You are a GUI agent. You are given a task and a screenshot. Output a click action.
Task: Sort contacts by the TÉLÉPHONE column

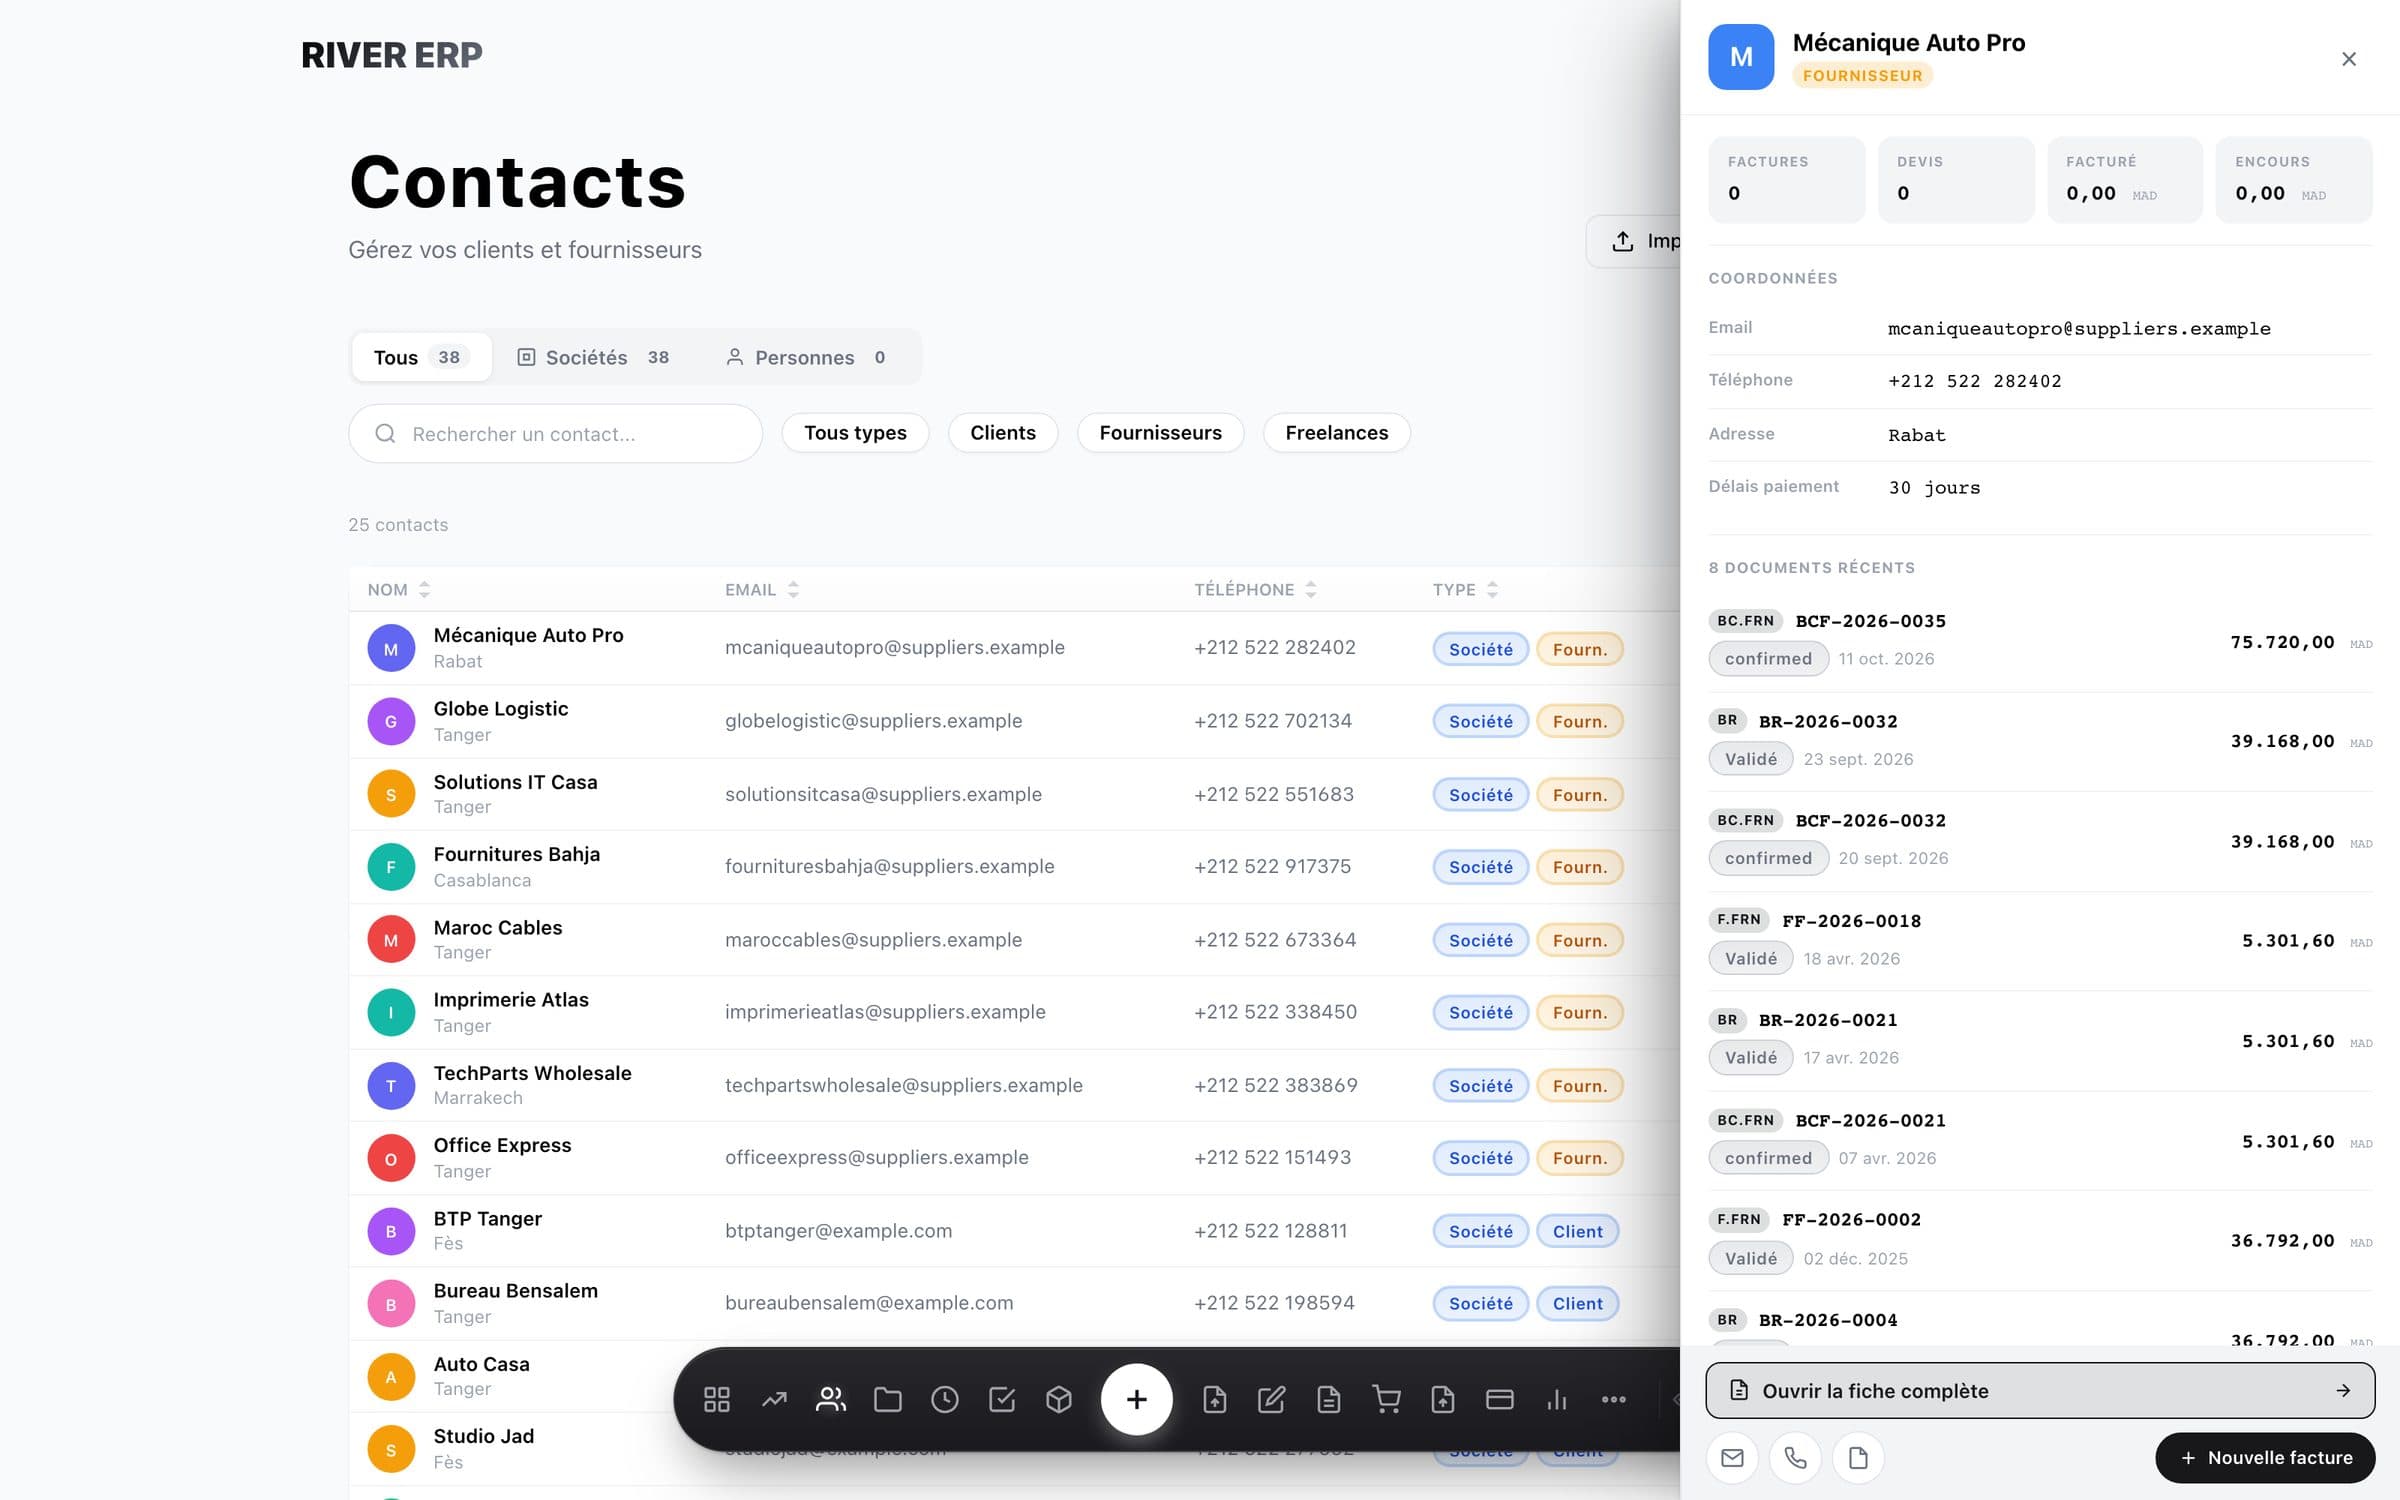point(1255,590)
